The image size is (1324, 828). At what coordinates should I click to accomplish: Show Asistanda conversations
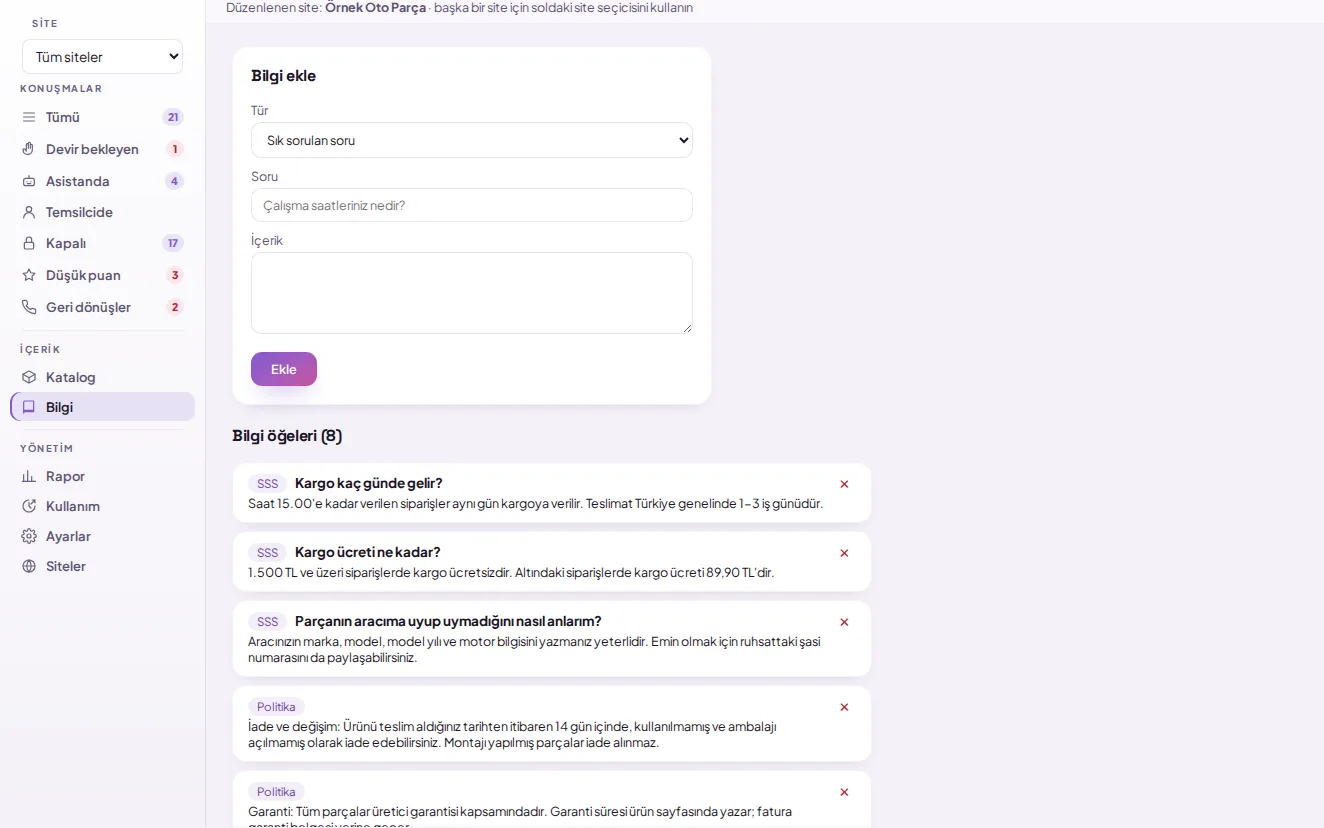[x=102, y=181]
